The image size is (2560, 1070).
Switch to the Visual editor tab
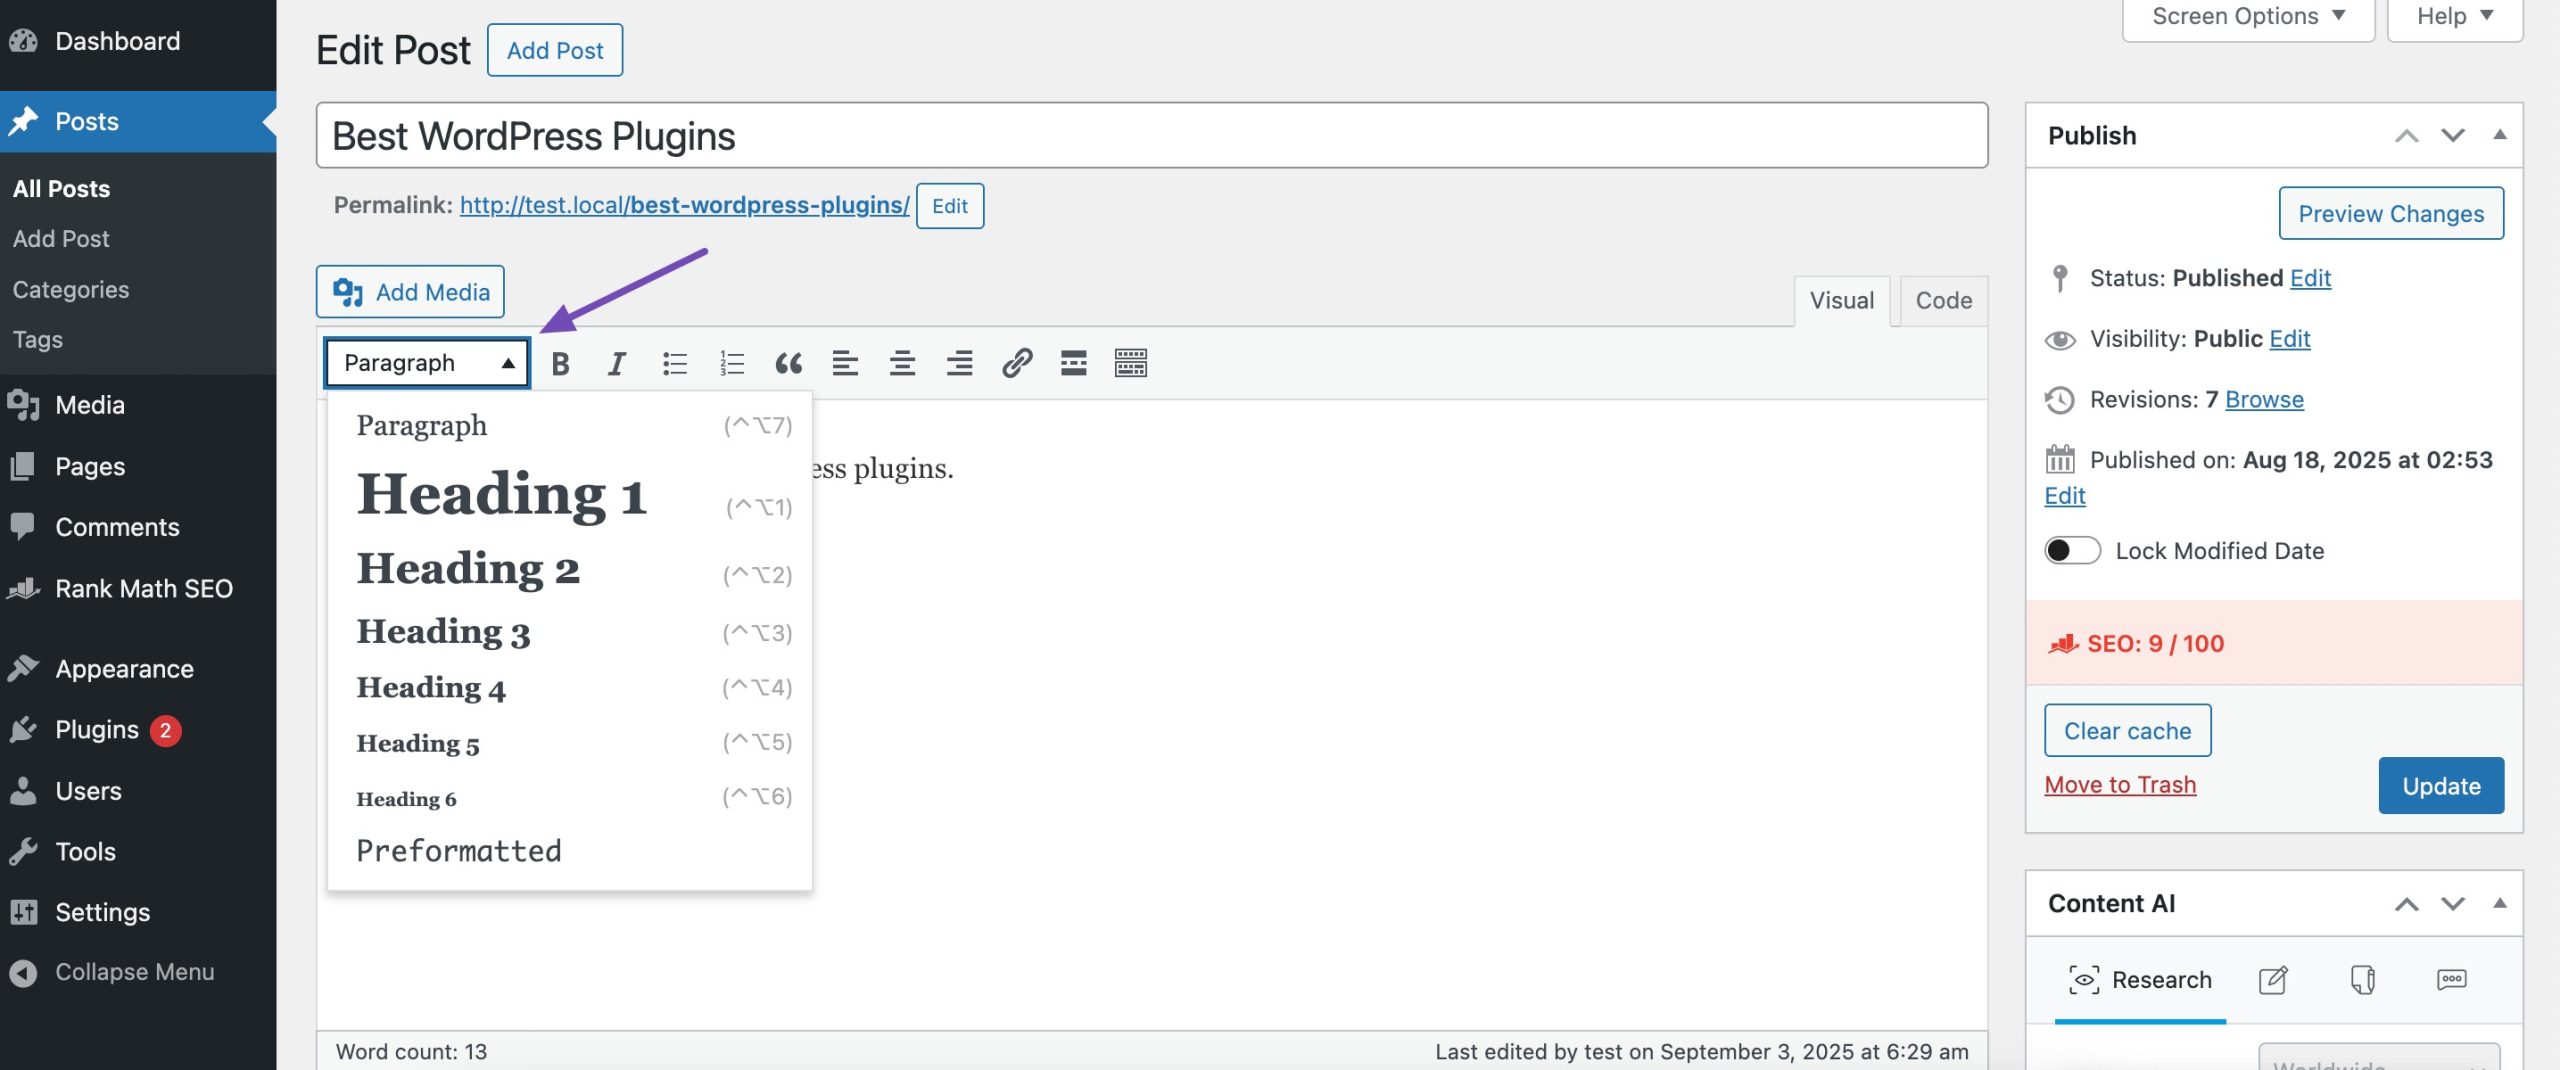[x=1841, y=301]
